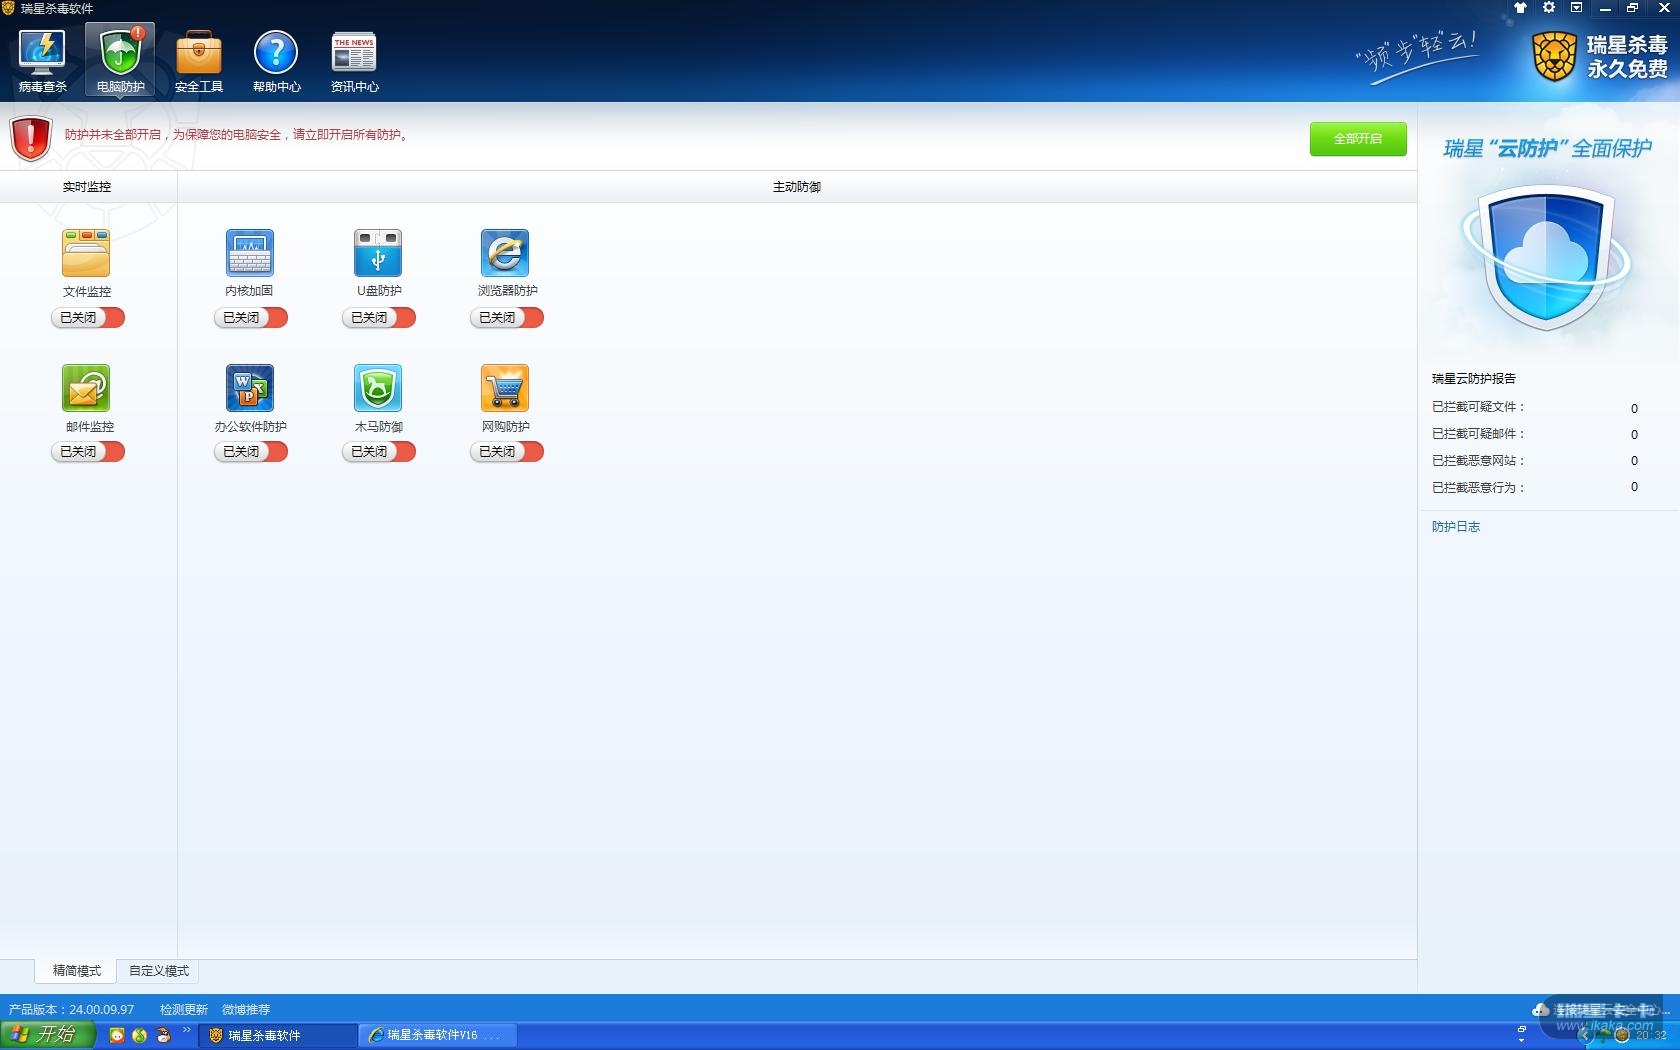The image size is (1680, 1050).
Task: Switch to the 瑞星杀毒软件V16 browser taskbar window
Action: (439, 1035)
